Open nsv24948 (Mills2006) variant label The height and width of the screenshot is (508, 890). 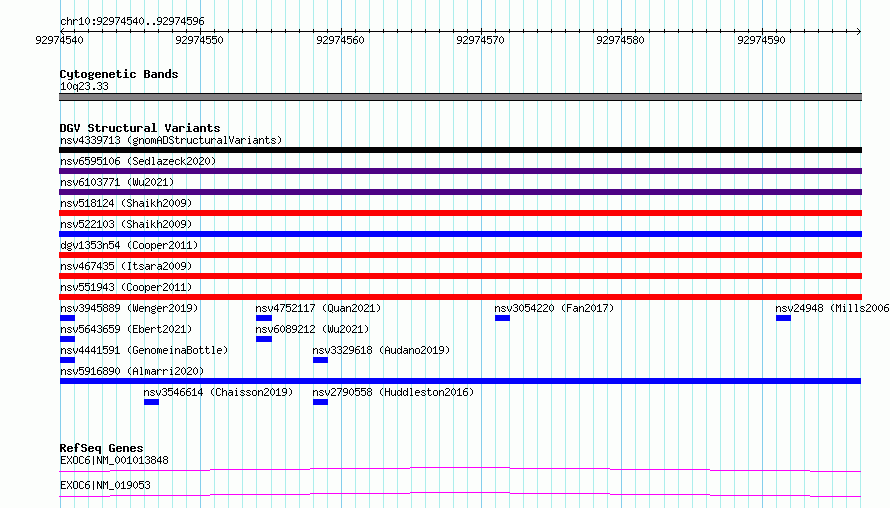(x=832, y=308)
